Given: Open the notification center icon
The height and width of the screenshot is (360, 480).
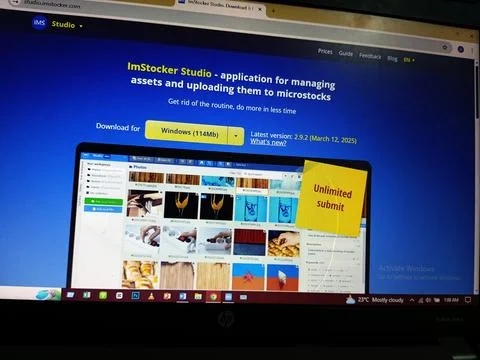Looking at the screenshot, I should (x=468, y=300).
